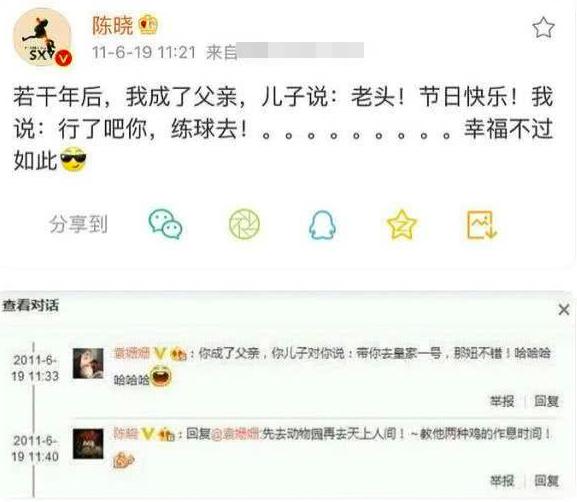Click 回复 on the second comment

click(x=546, y=481)
